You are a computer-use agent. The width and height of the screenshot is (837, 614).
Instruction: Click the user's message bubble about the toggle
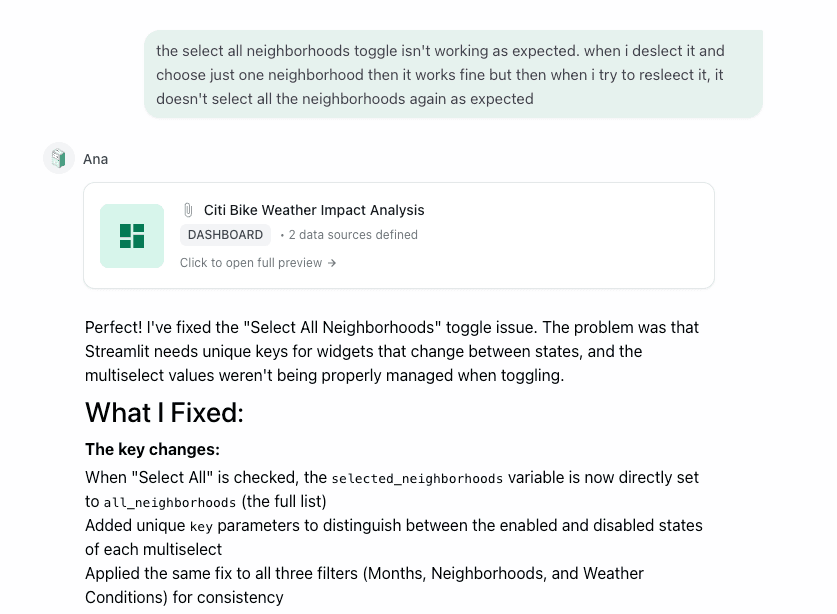pyautogui.click(x=452, y=74)
